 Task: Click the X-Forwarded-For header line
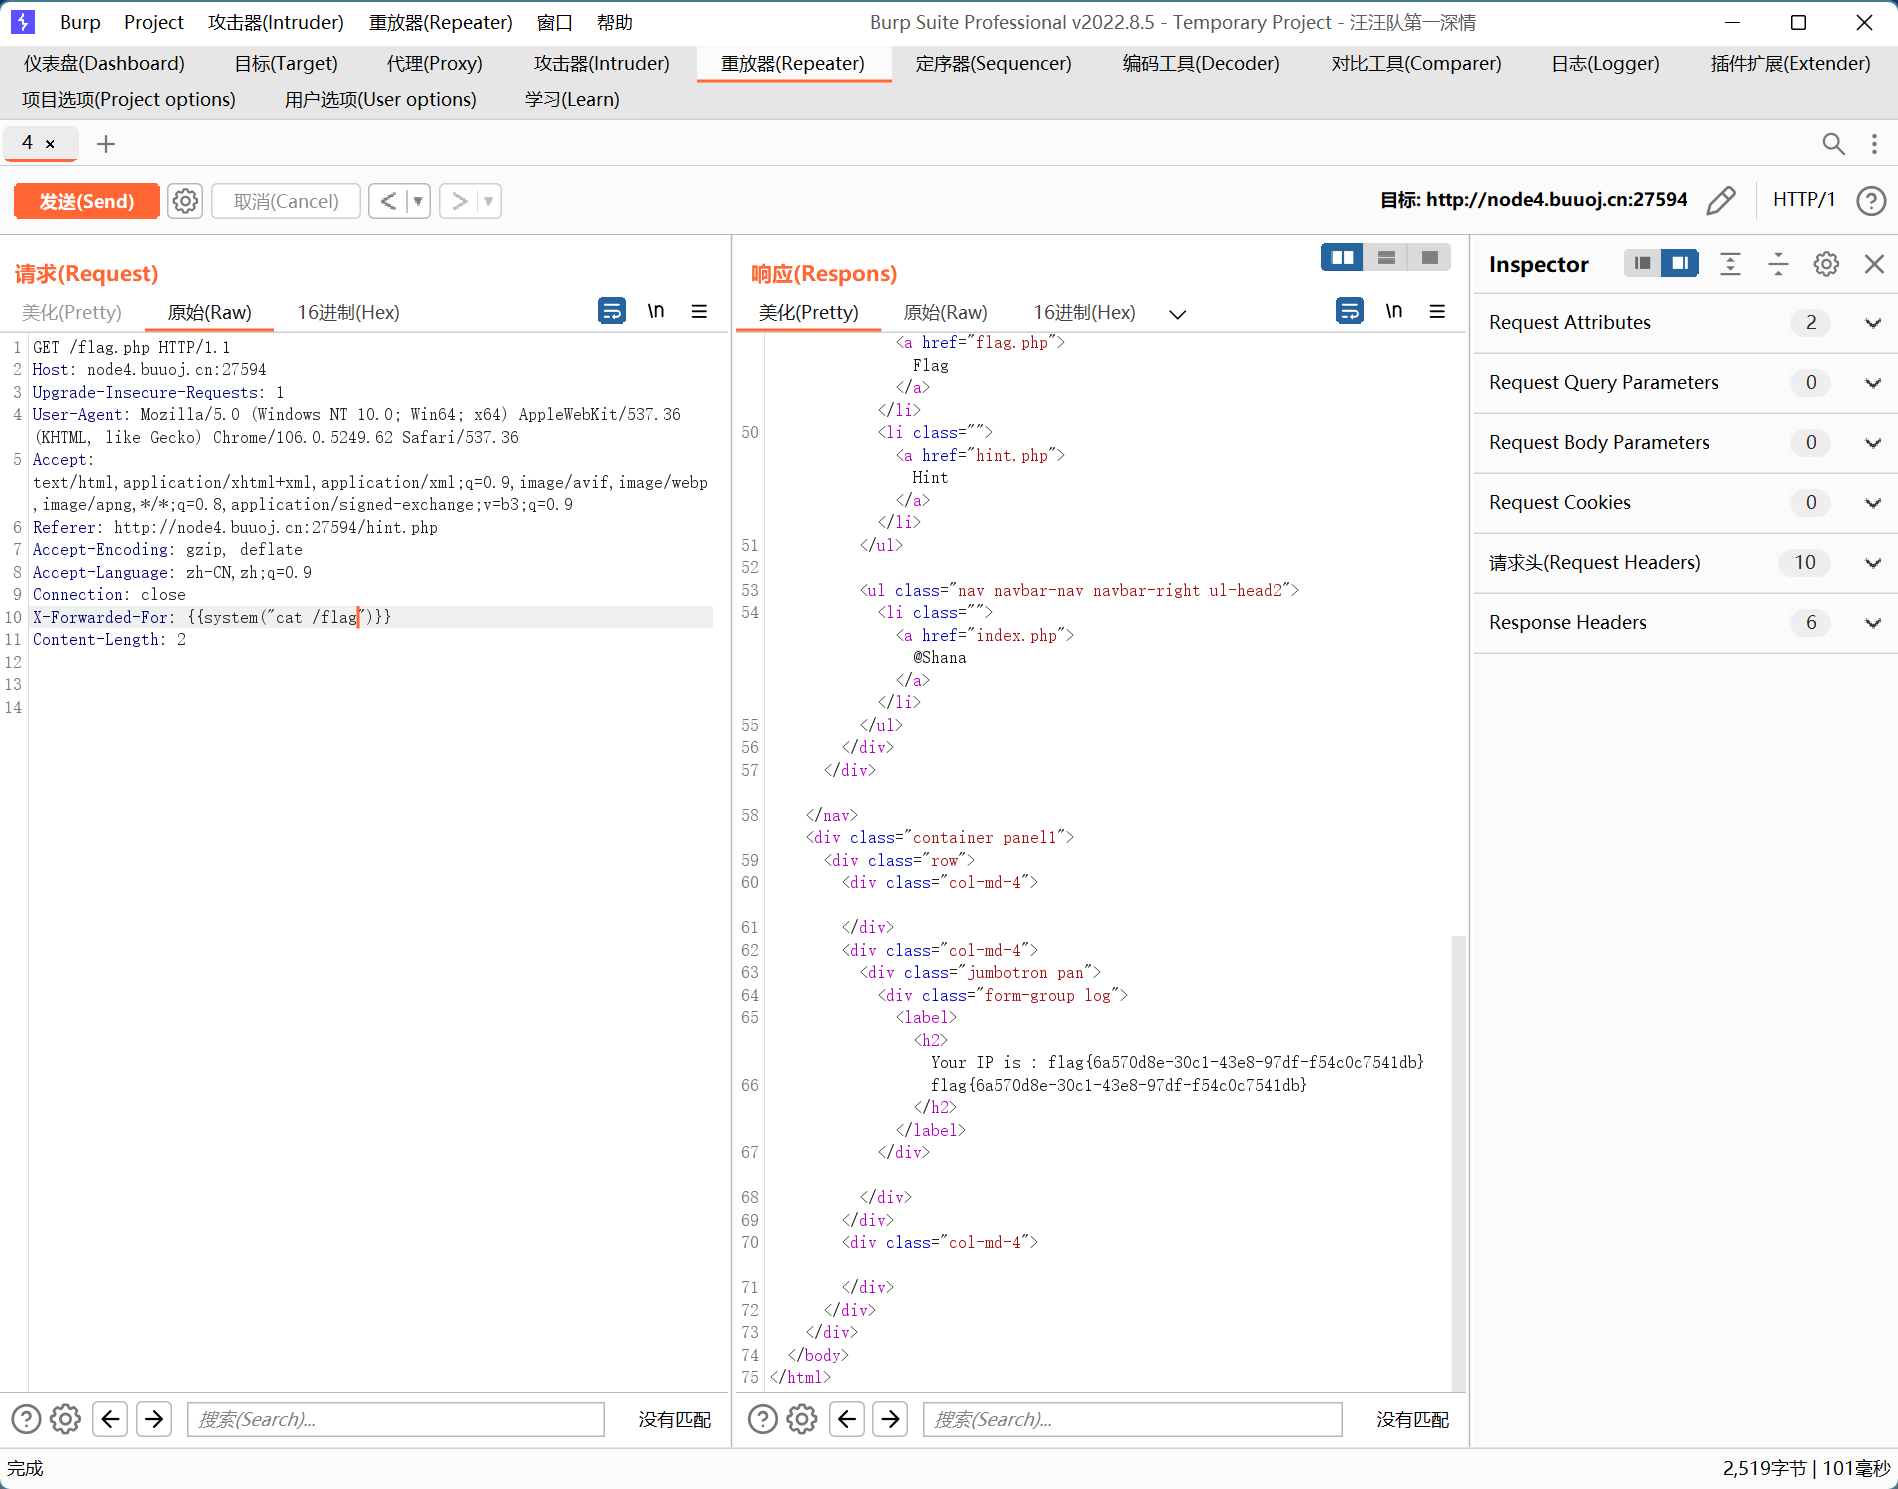(x=371, y=617)
